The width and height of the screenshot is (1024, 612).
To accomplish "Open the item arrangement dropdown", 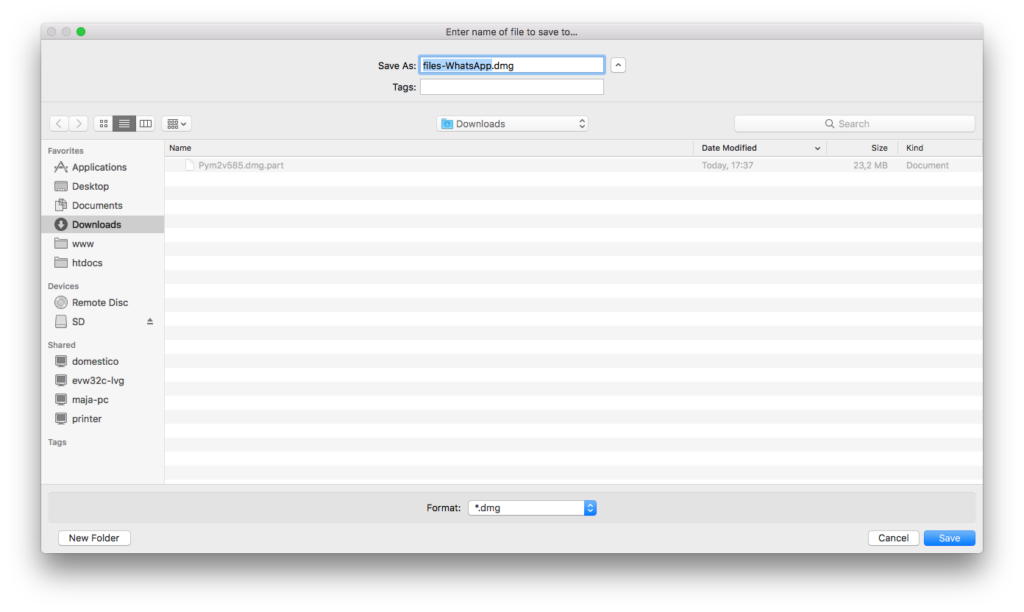I will pos(177,123).
